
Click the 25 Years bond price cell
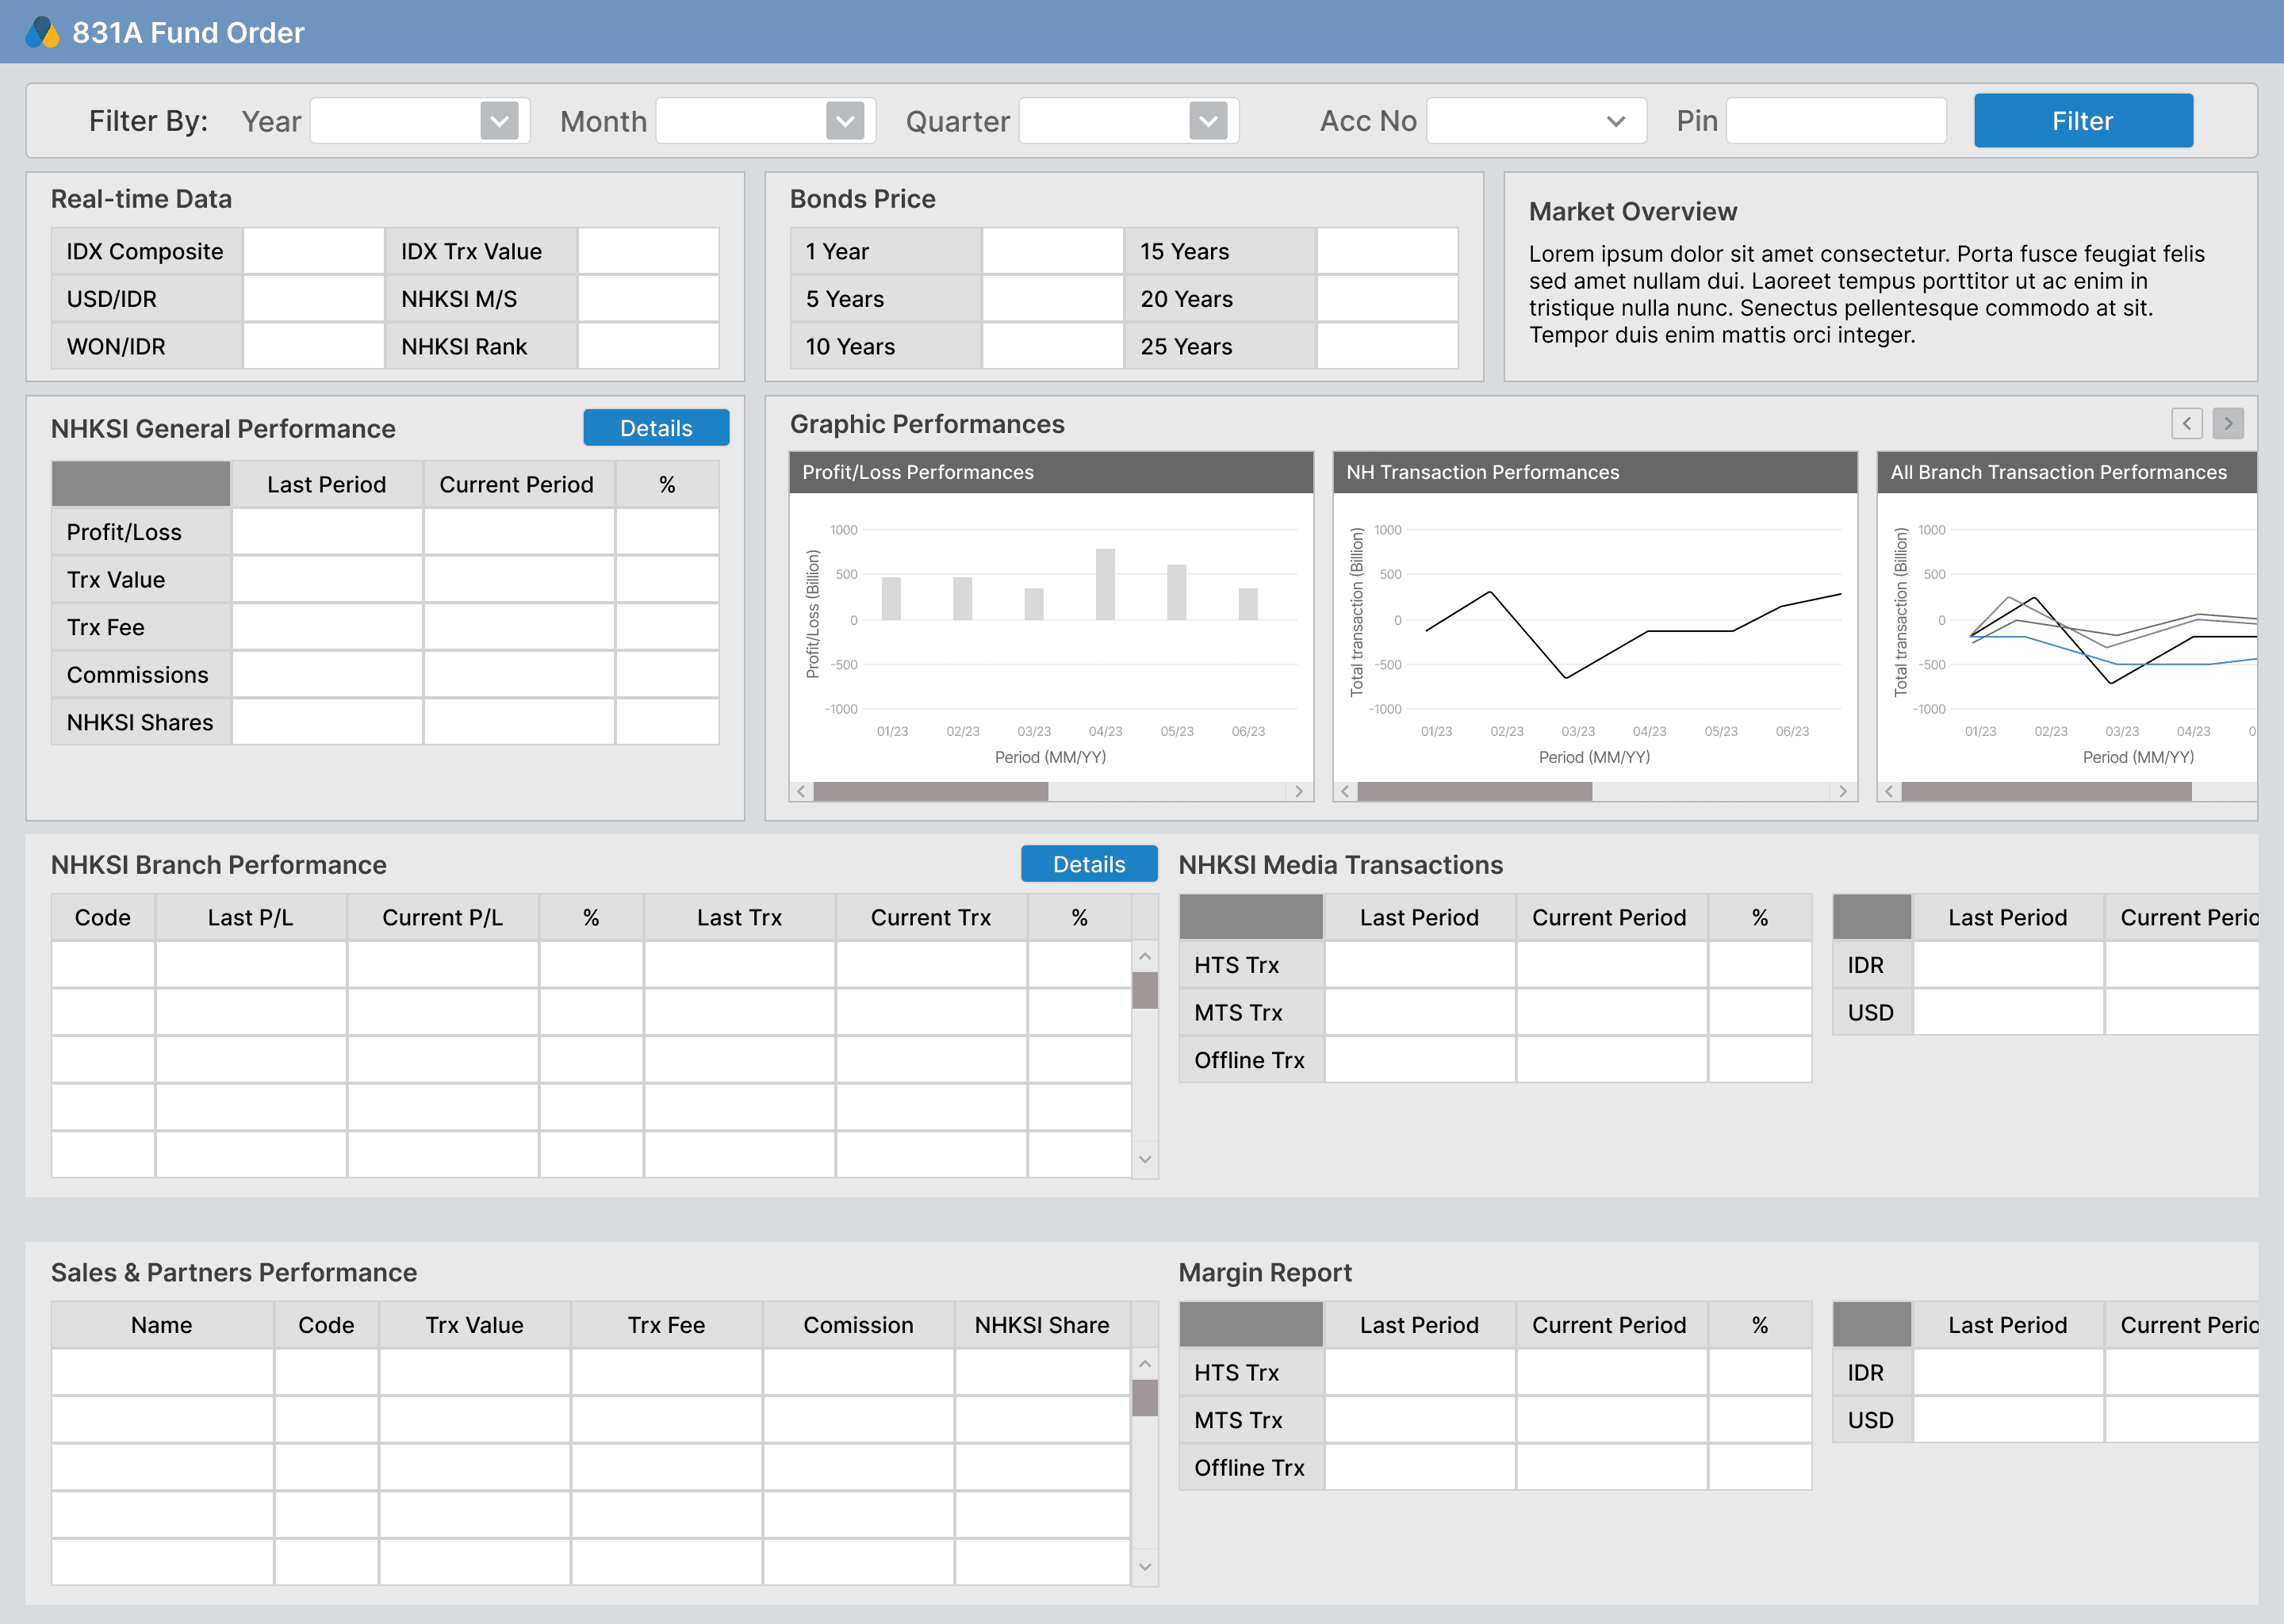click(x=1387, y=346)
